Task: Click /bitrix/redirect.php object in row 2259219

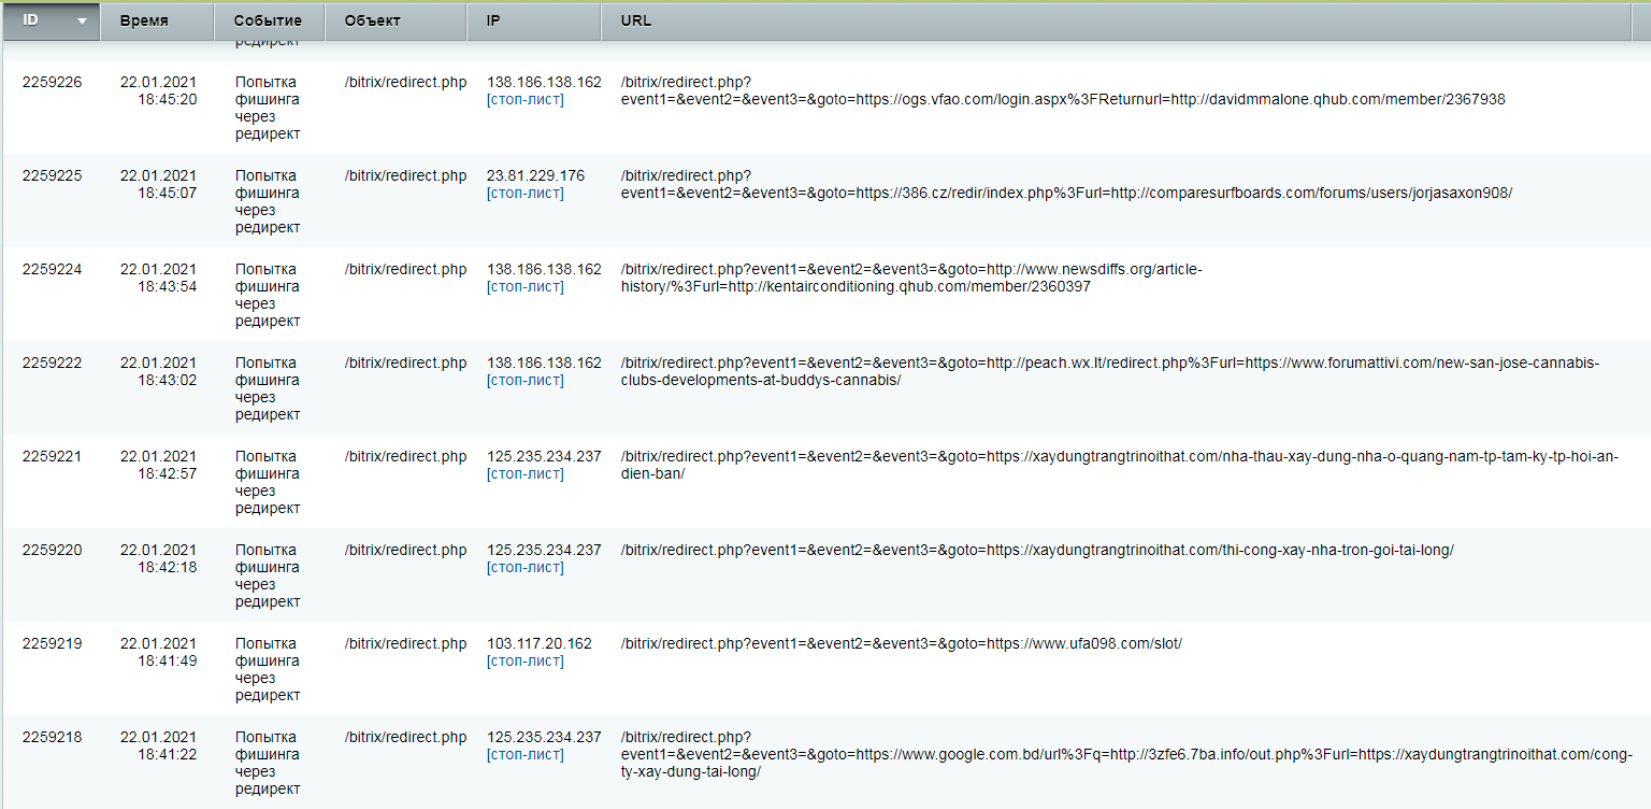Action: click(x=406, y=644)
